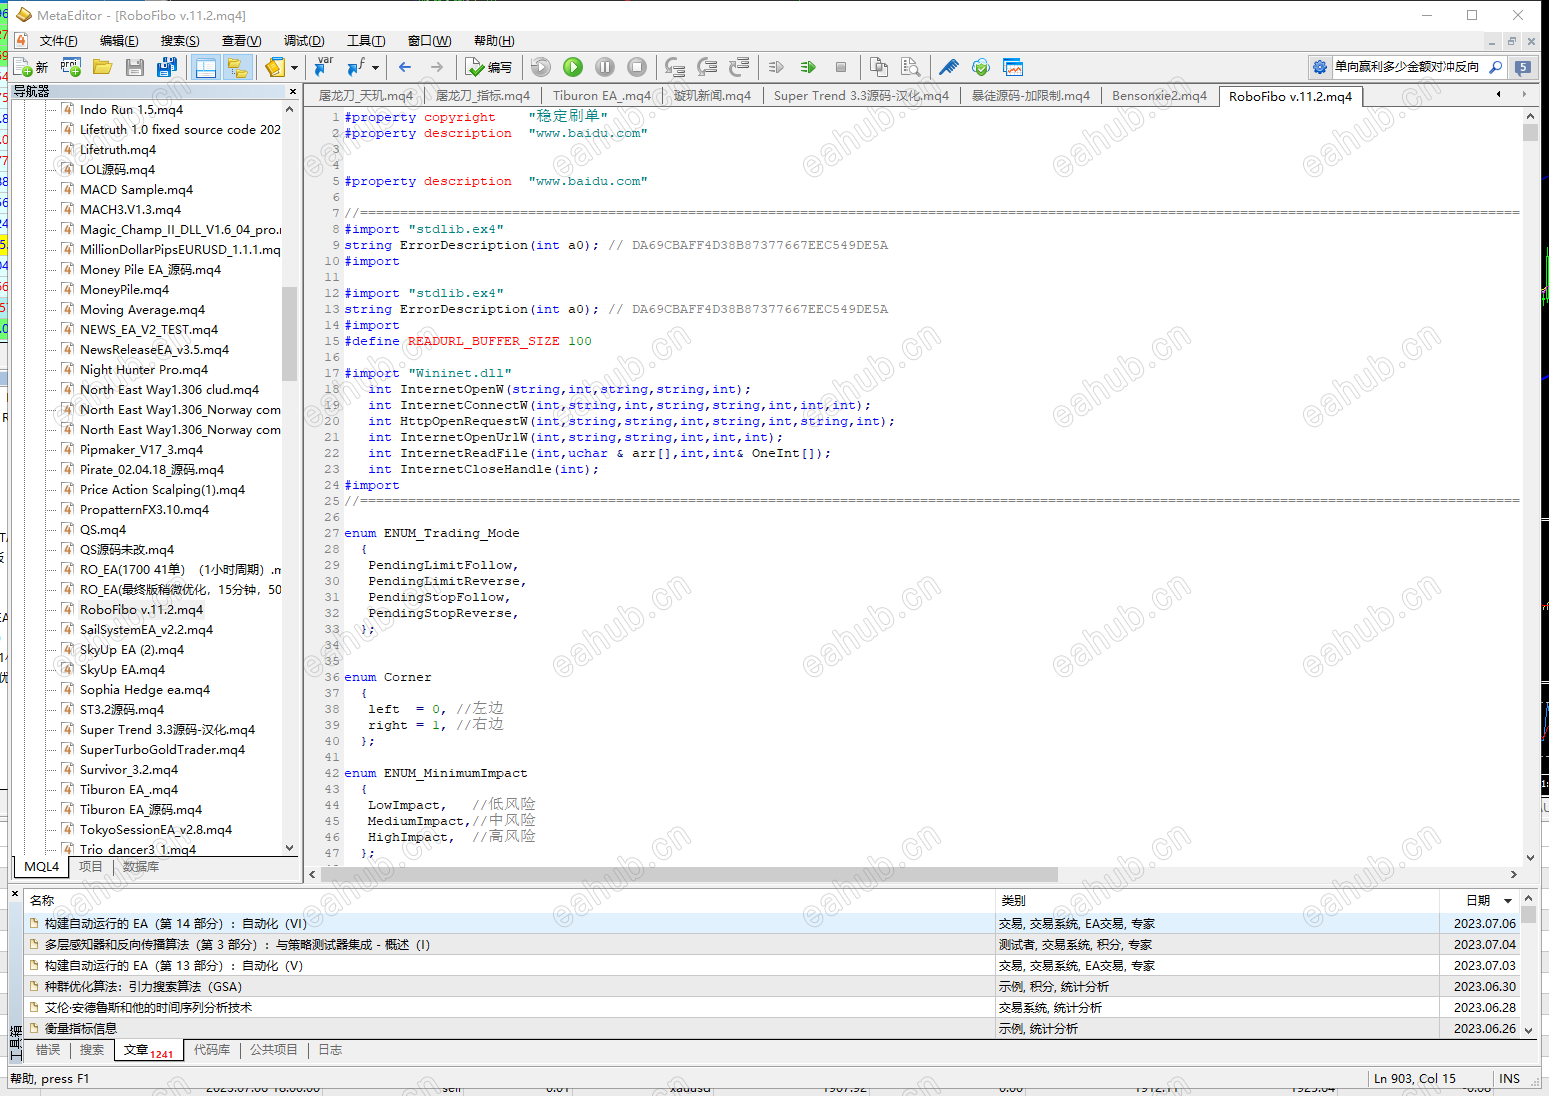The image size is (1549, 1096).
Task: Select Night Hunter Pro.mq4 in the navigator
Action: (x=143, y=369)
